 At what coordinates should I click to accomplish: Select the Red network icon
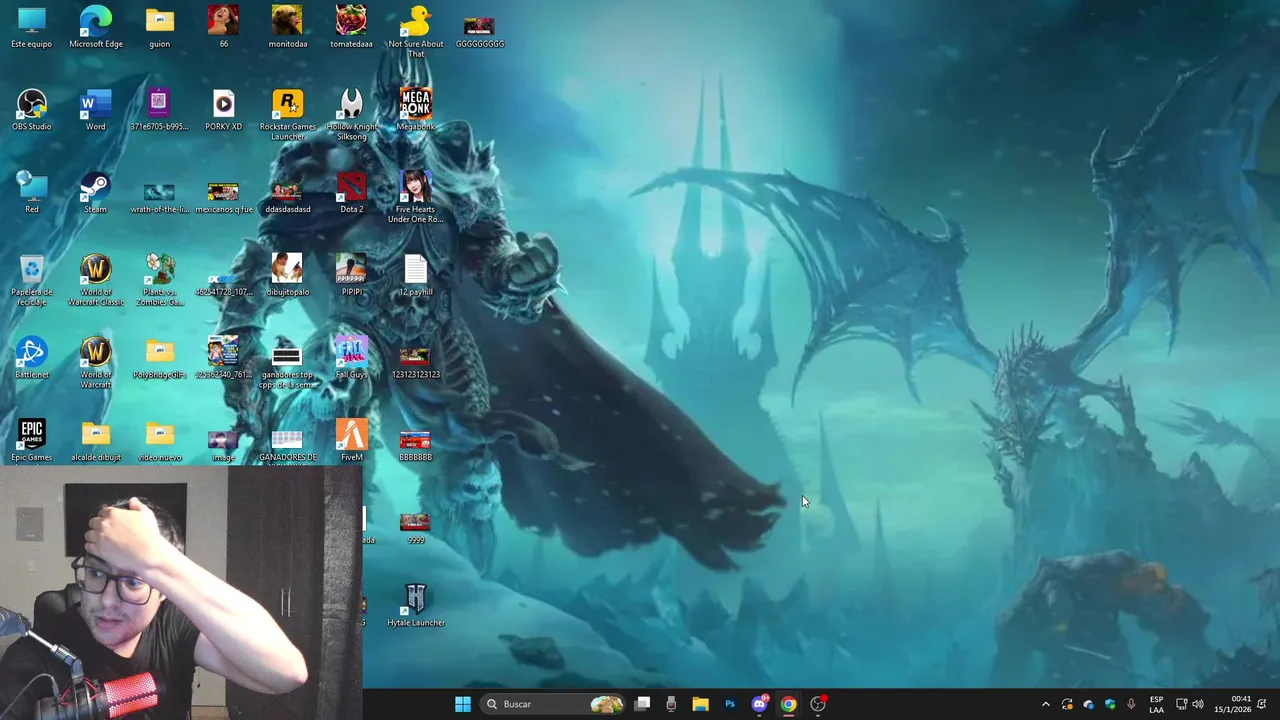pos(32,193)
